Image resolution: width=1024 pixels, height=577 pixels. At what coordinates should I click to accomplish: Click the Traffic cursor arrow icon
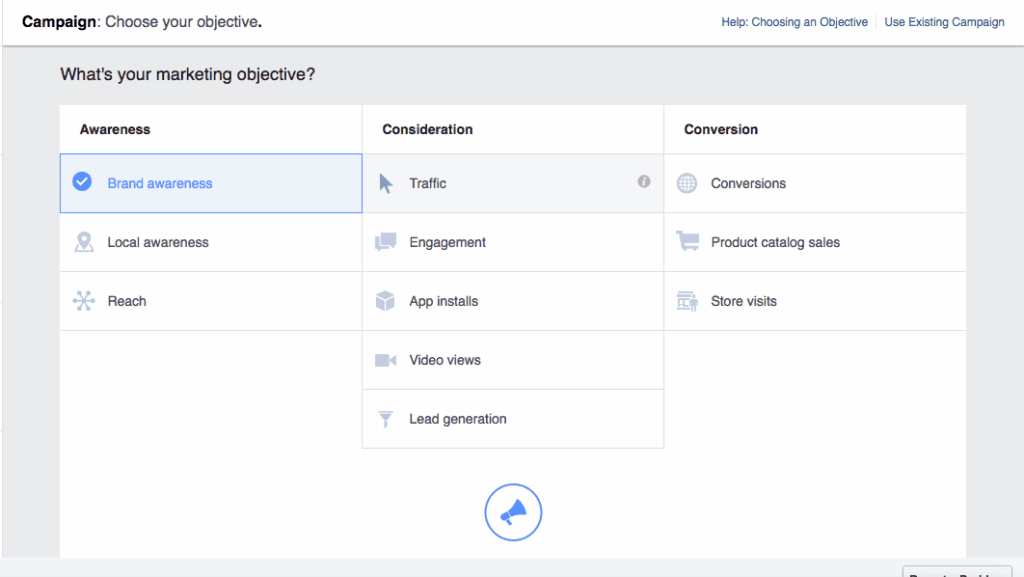click(386, 184)
